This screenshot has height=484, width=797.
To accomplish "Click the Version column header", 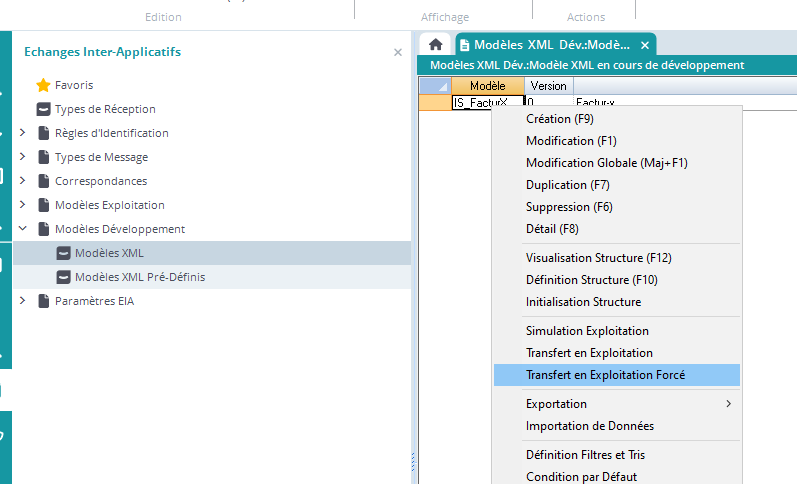I will (x=548, y=86).
